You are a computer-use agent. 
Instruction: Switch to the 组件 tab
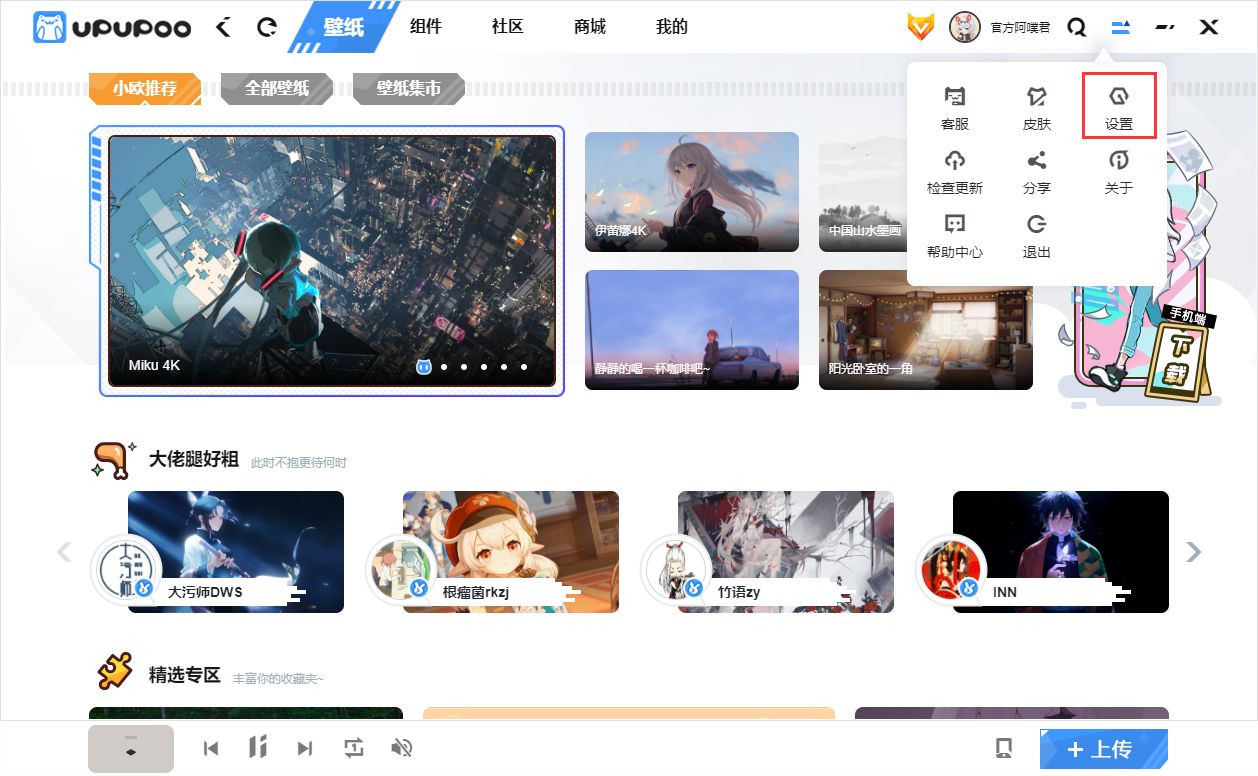425,27
